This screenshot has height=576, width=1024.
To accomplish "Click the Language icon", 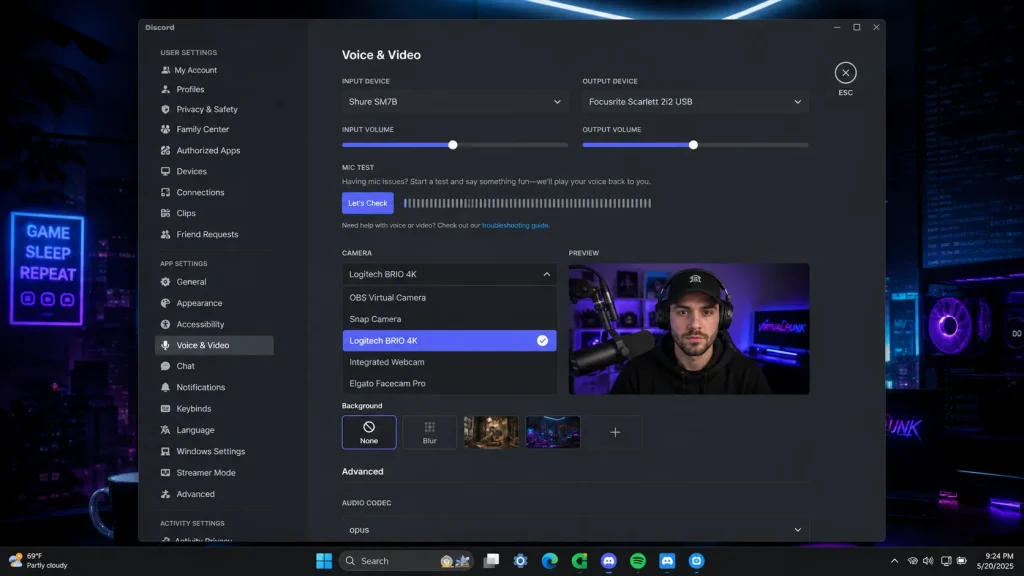I will click(165, 430).
